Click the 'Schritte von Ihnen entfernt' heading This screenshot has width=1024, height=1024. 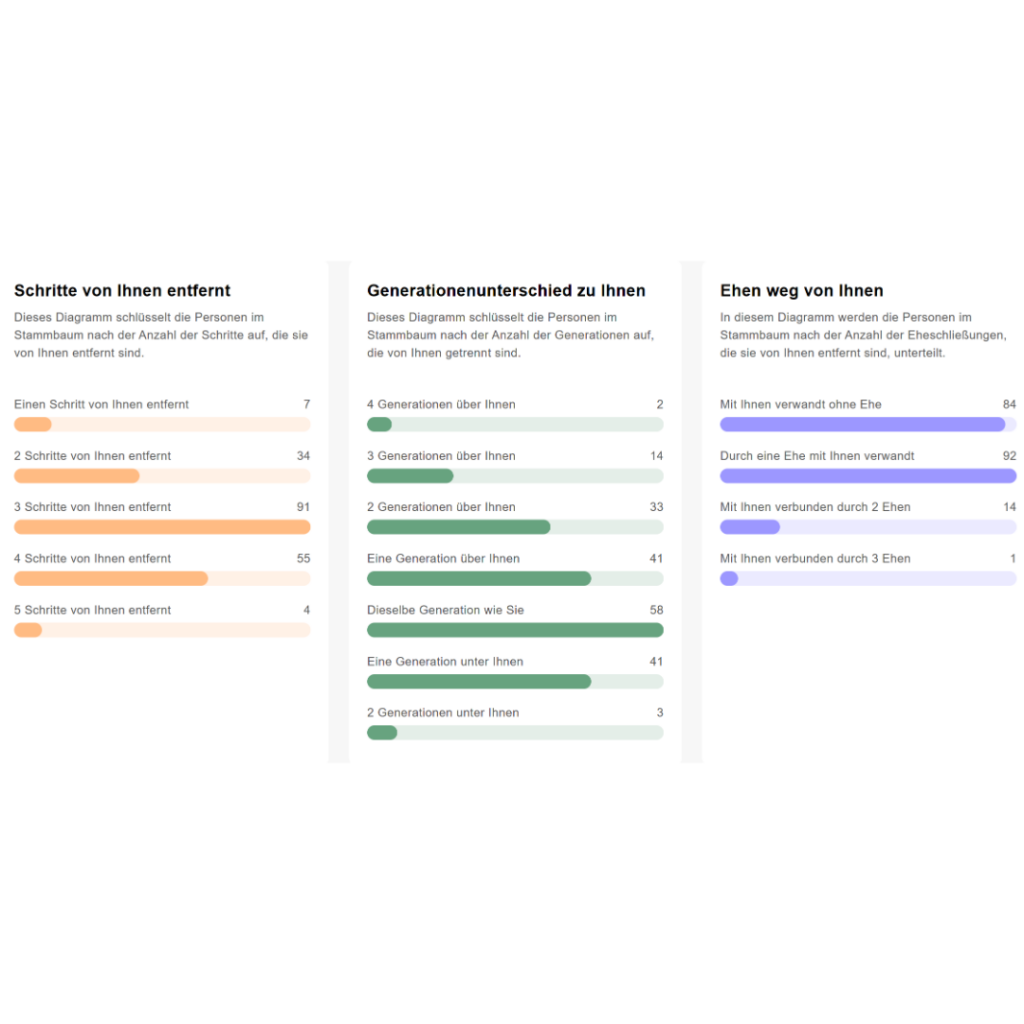[122, 291]
